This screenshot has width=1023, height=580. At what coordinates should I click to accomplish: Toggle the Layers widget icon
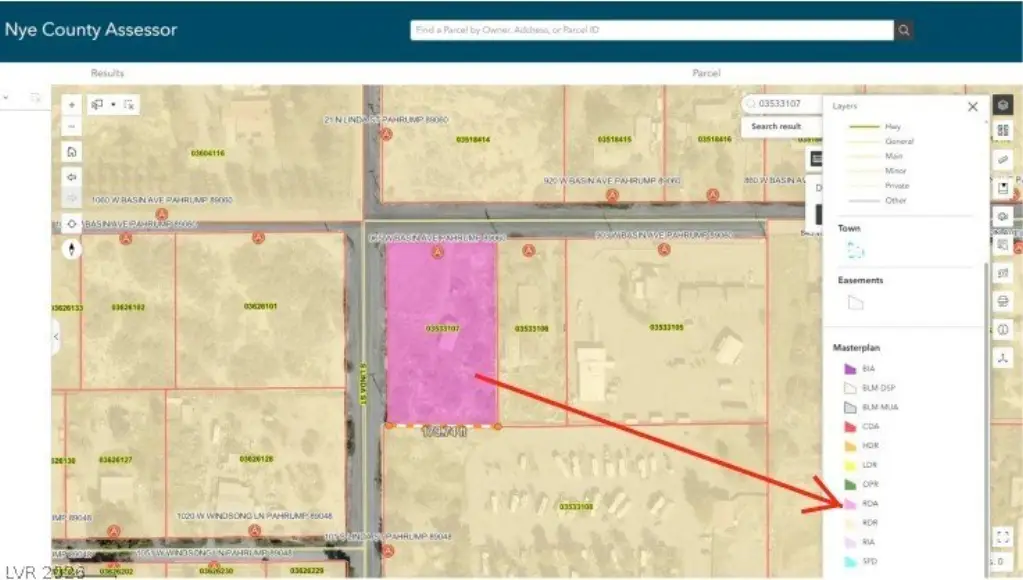pyautogui.click(x=1003, y=104)
